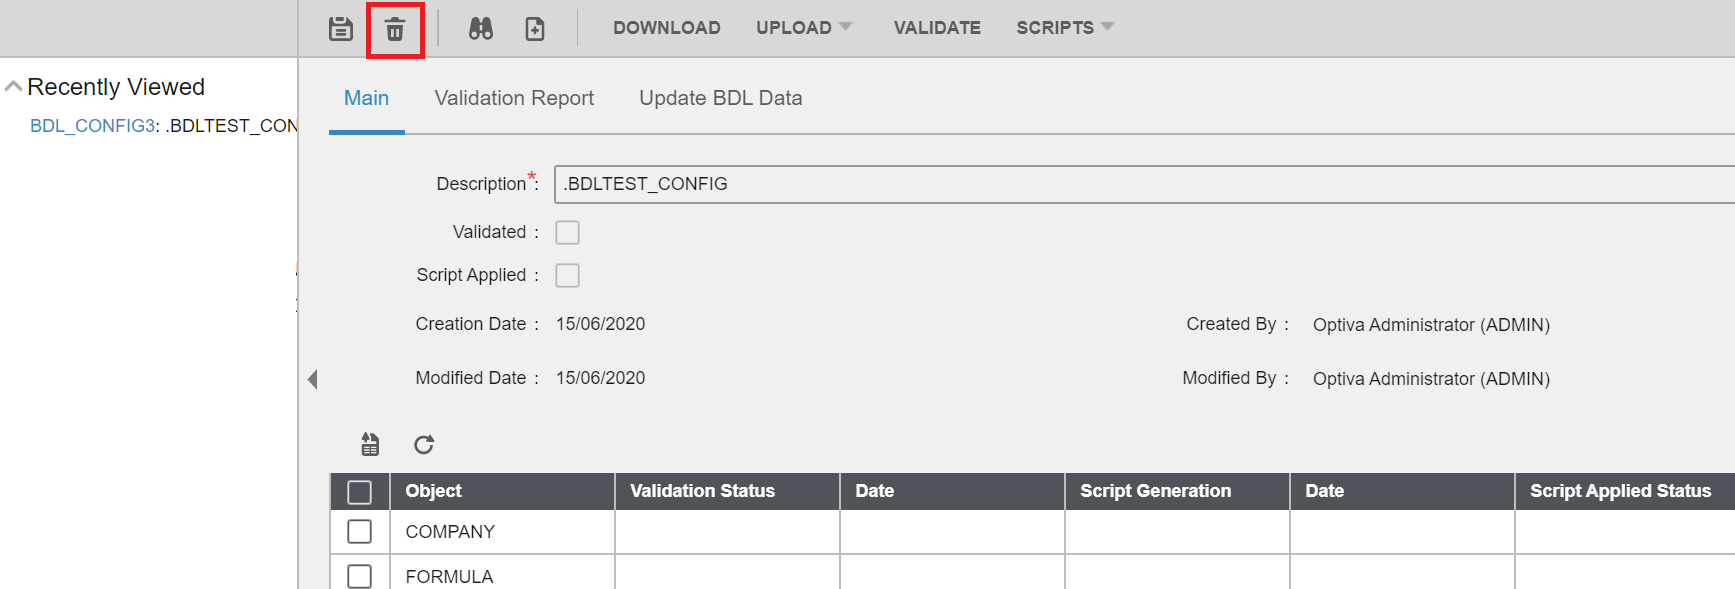Click the Delete trash can icon
The image size is (1735, 589).
[395, 30]
